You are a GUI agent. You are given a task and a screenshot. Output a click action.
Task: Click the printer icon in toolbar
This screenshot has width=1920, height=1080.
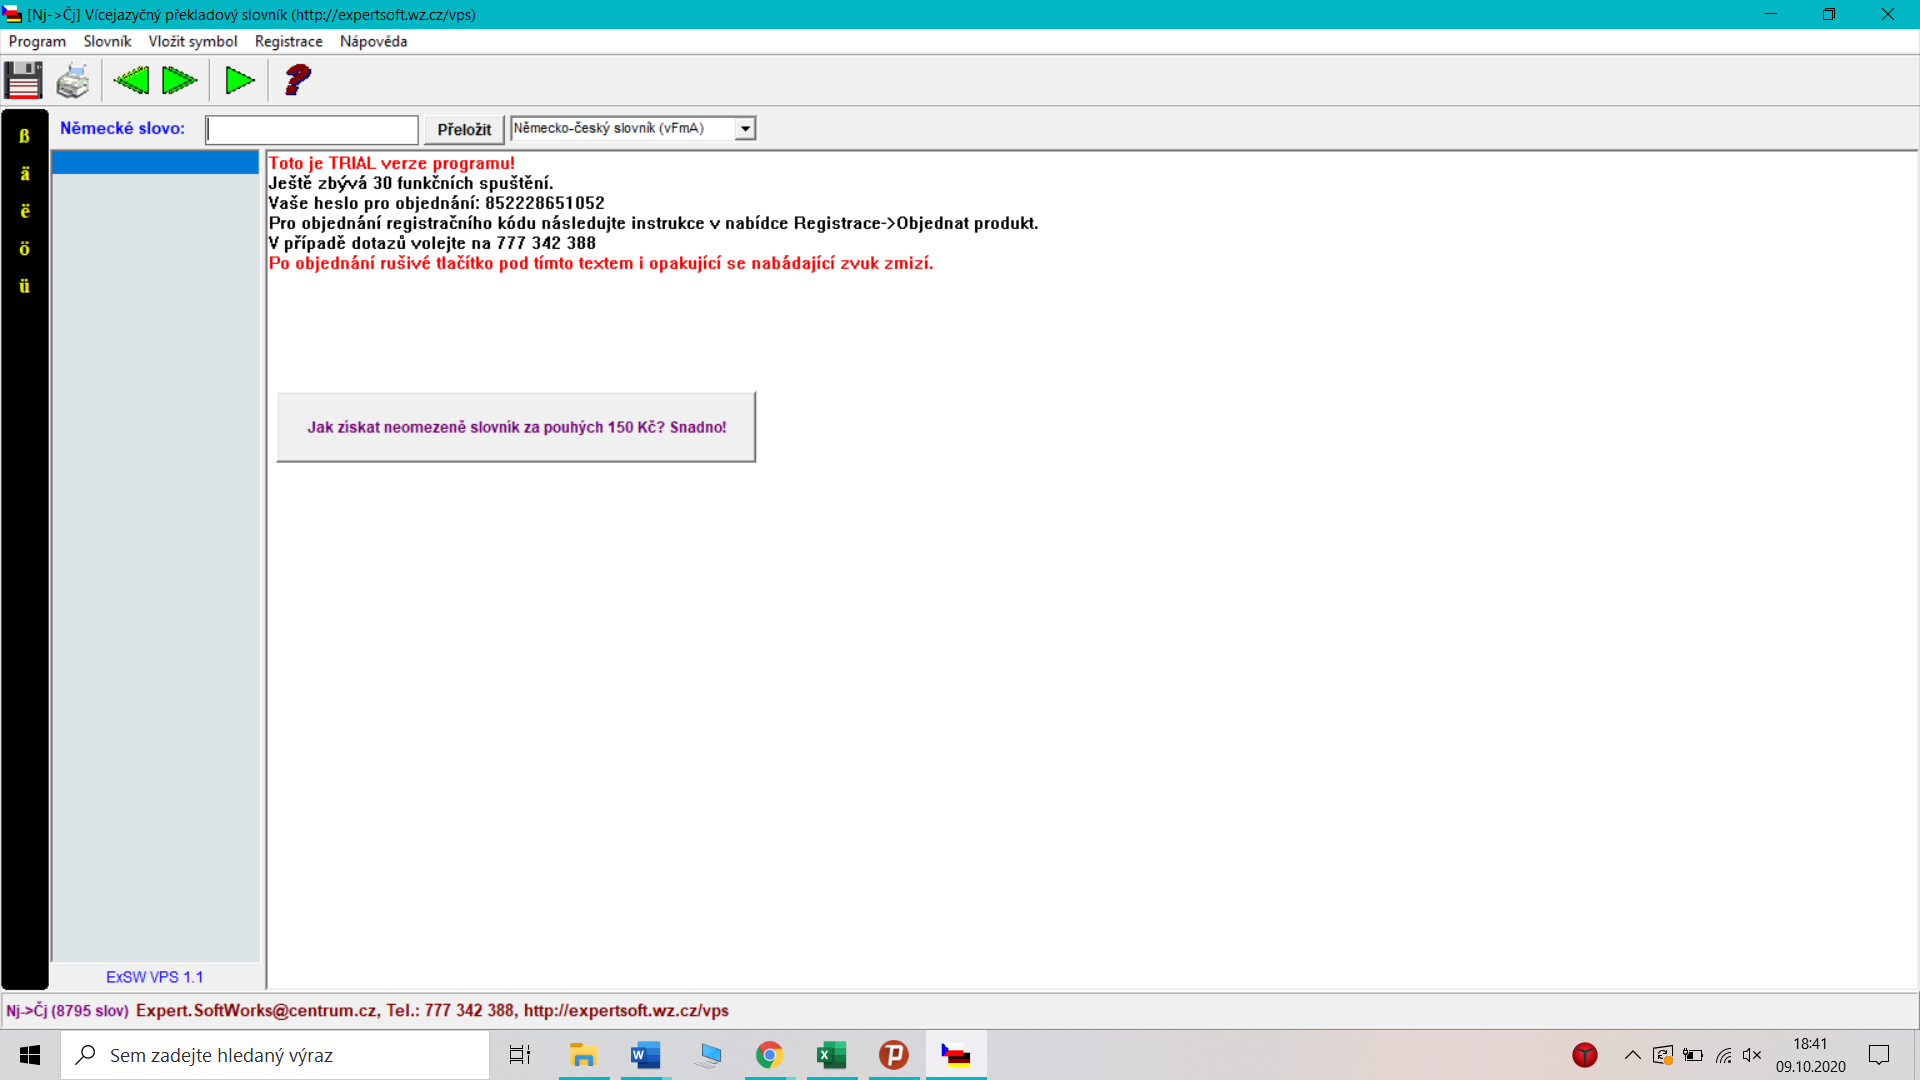coord(73,80)
